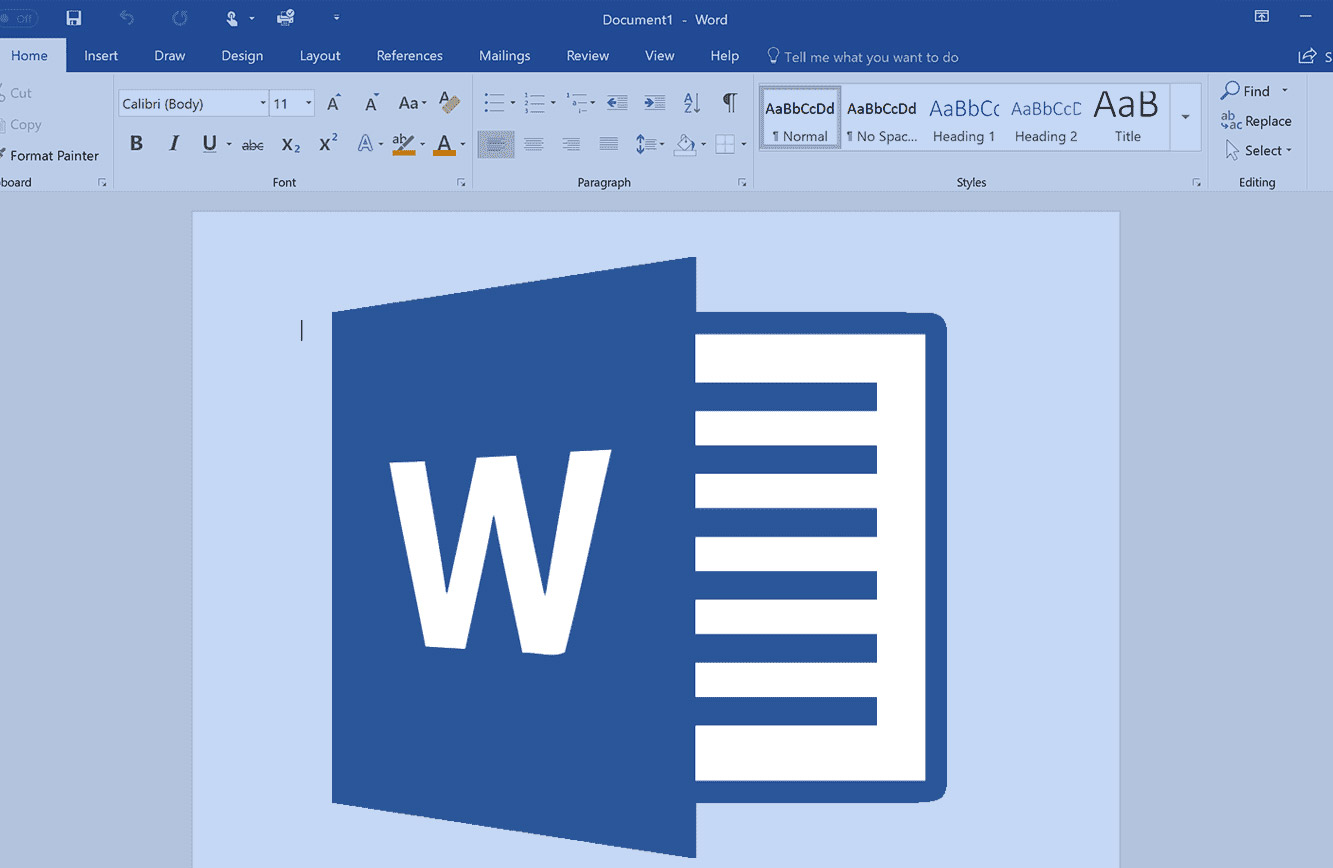Increase indent of the paragraph
Image resolution: width=1333 pixels, height=868 pixels.
tap(653, 102)
